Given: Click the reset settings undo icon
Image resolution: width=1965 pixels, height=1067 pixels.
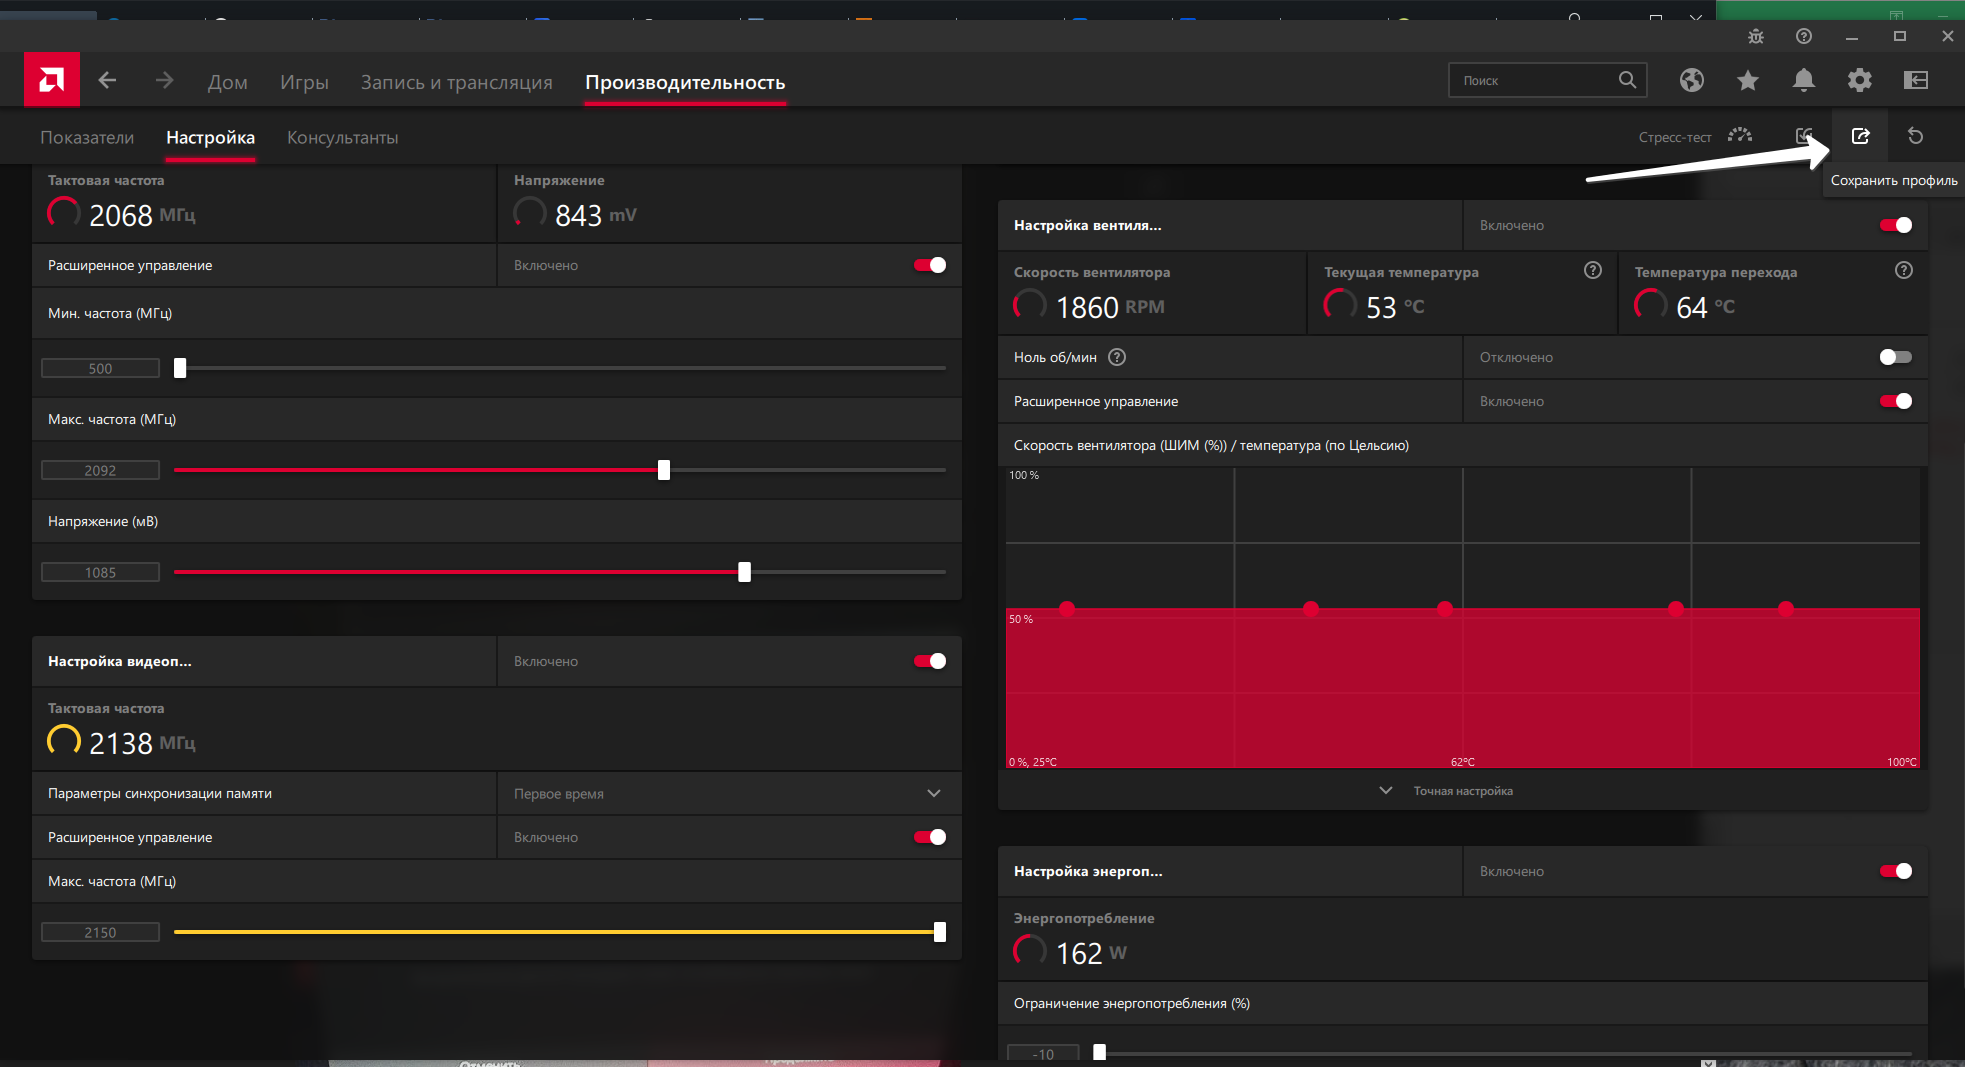Looking at the screenshot, I should 1915,136.
